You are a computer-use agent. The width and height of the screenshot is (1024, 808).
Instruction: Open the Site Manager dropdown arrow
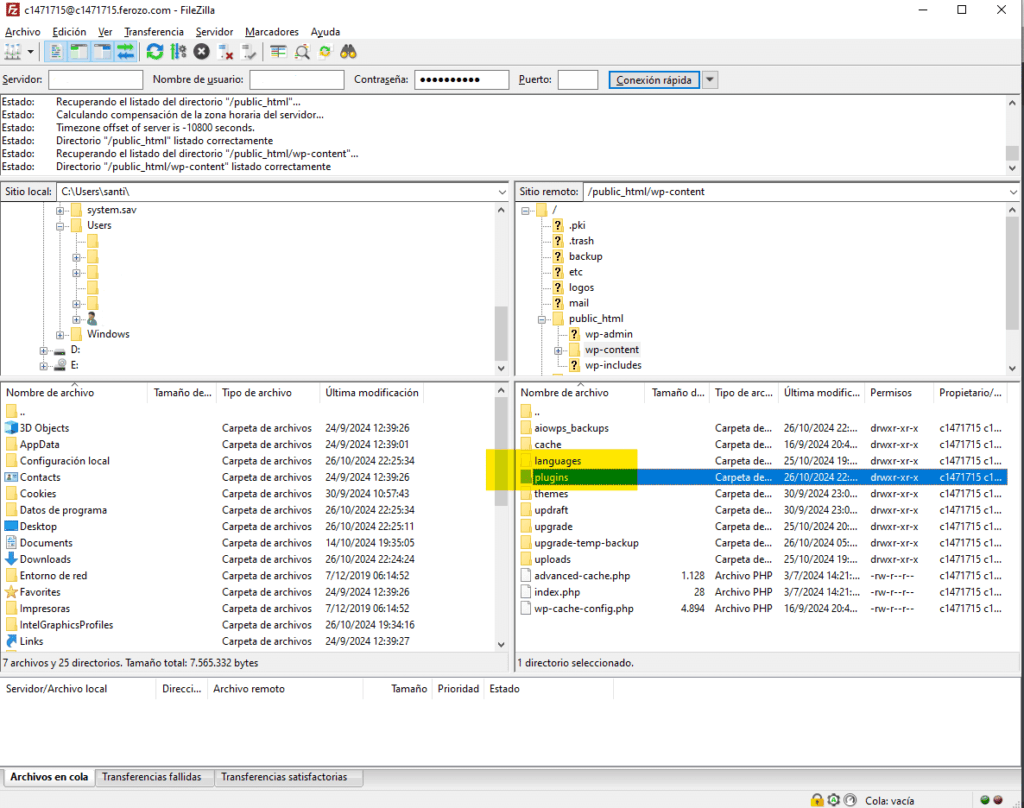(30, 51)
